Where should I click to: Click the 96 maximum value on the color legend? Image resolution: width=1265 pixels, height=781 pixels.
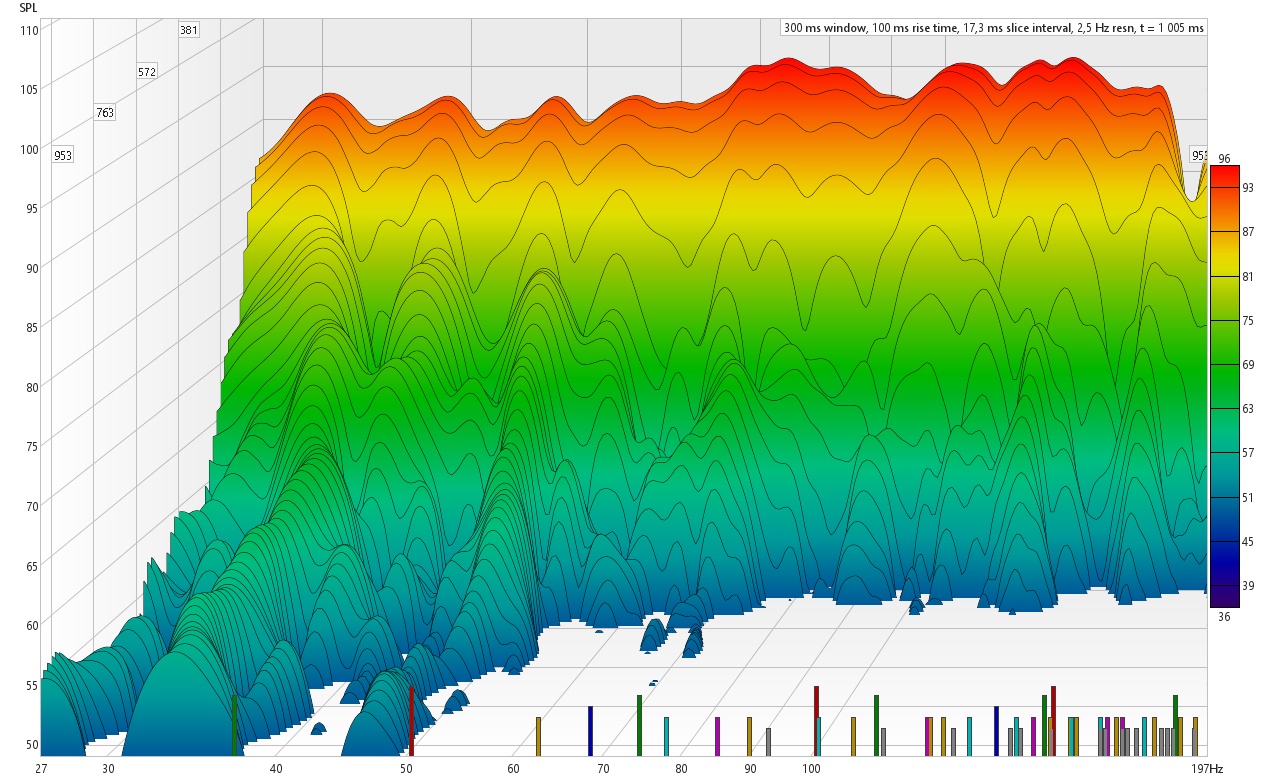[1224, 158]
